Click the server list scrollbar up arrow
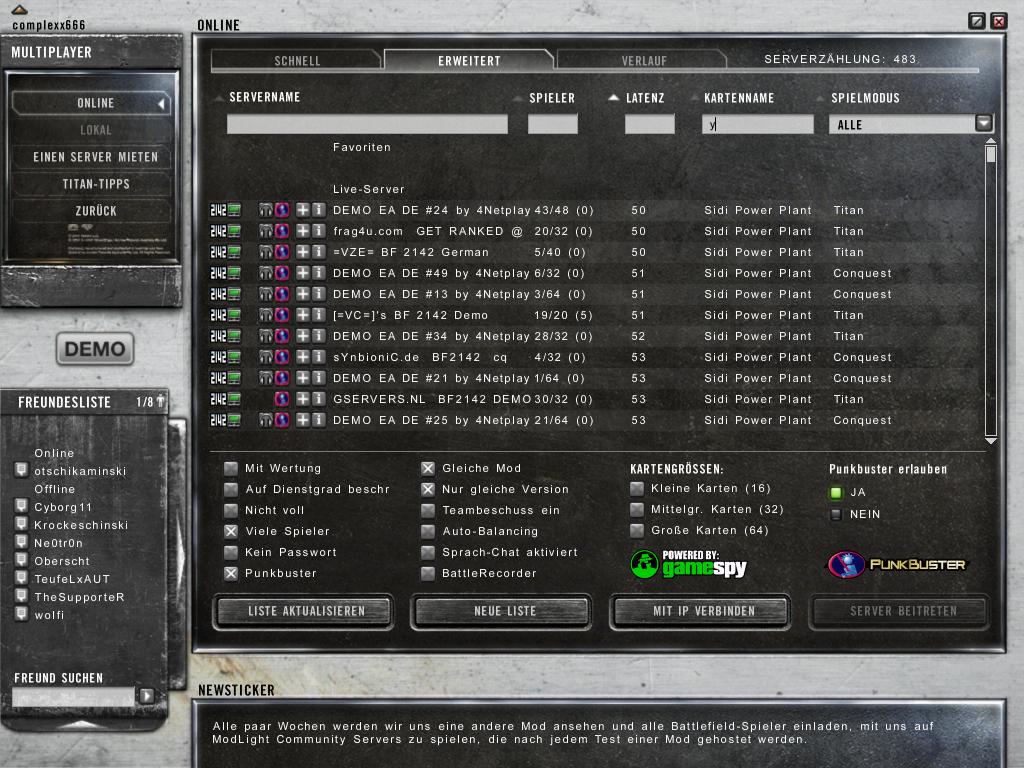This screenshot has width=1024, height=768. [x=991, y=141]
